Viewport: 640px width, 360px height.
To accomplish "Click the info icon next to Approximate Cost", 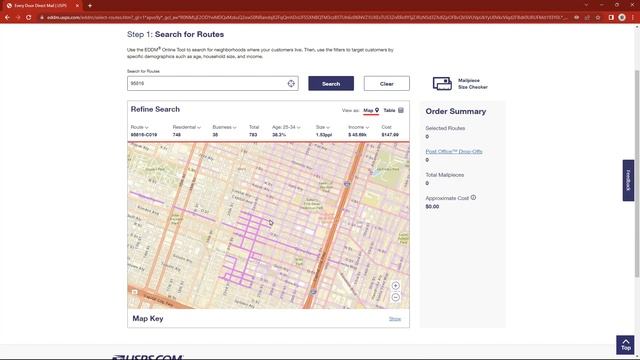I will click(x=473, y=198).
